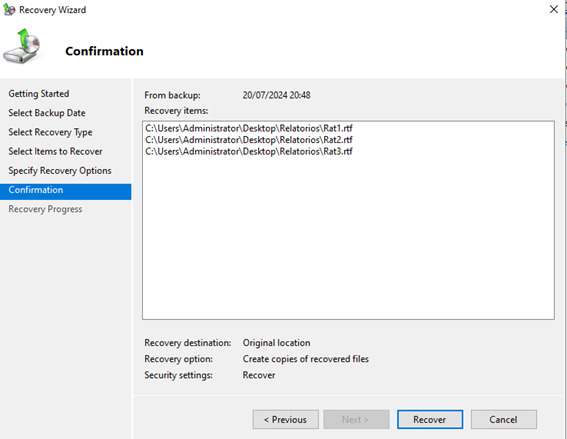Image resolution: width=567 pixels, height=439 pixels.
Task: Click the Recover button
Action: (430, 419)
